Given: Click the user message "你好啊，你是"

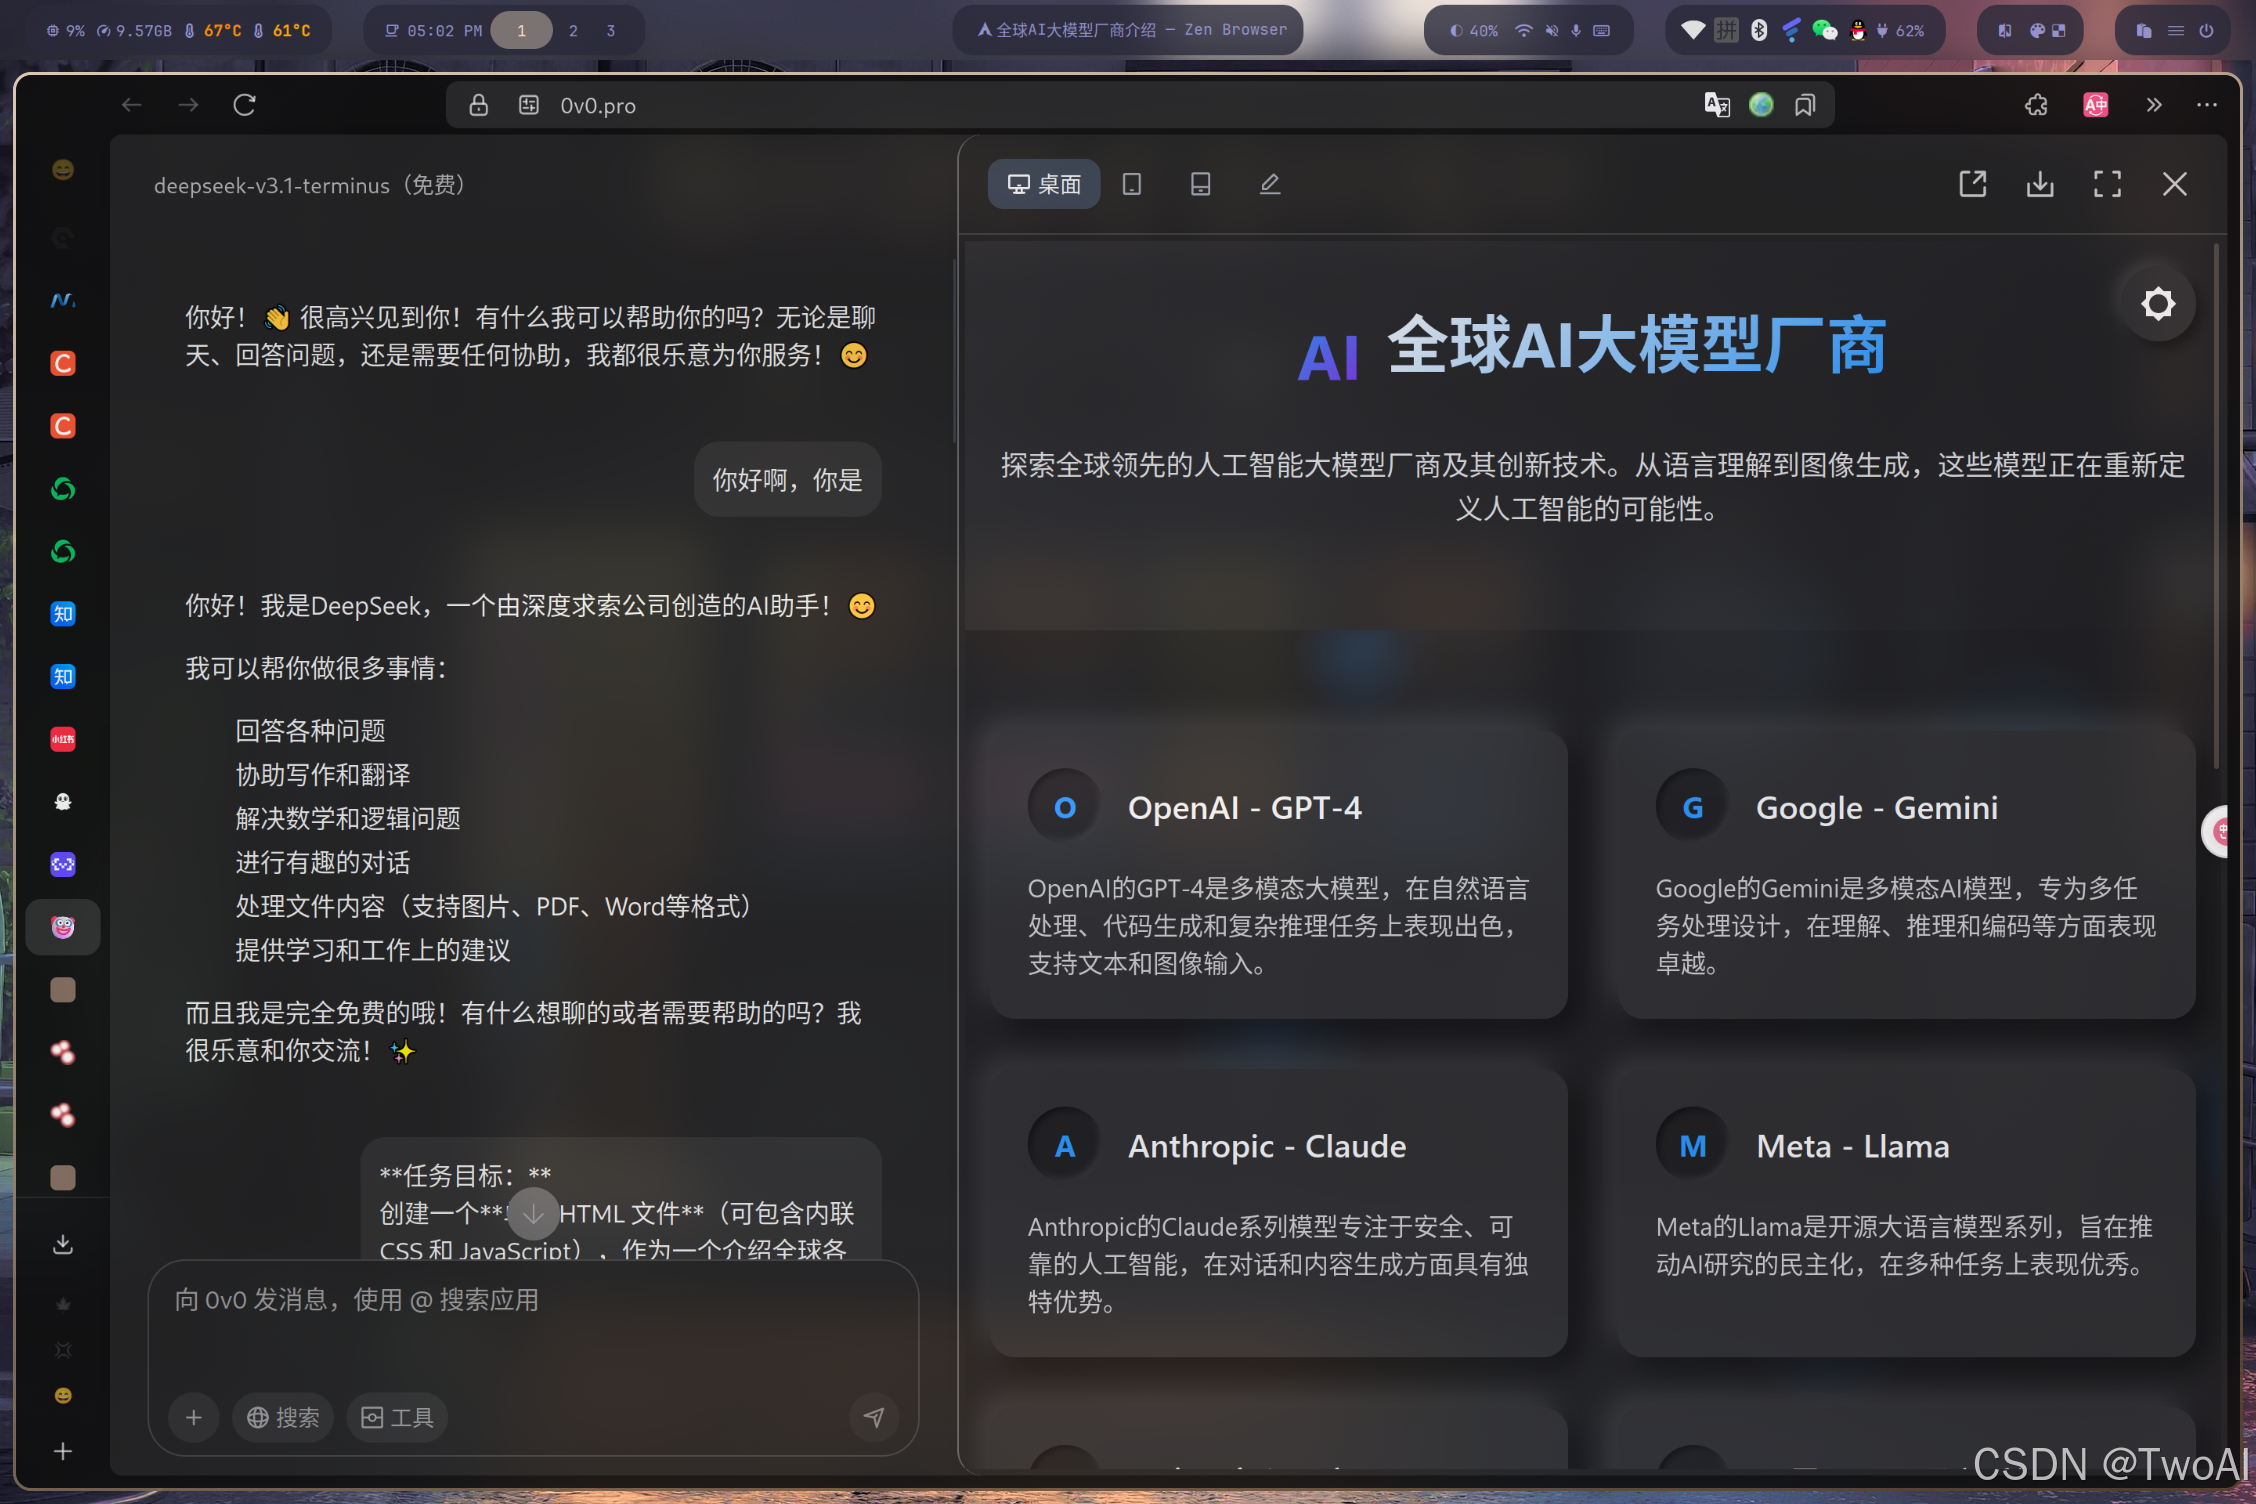Looking at the screenshot, I should click(x=787, y=480).
